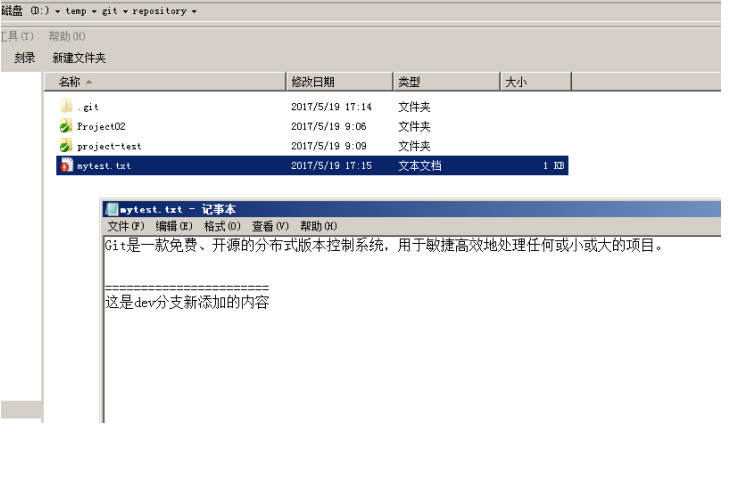The width and height of the screenshot is (733, 487).
Task: Click the Notepad title bar icon
Action: pyautogui.click(x=112, y=209)
